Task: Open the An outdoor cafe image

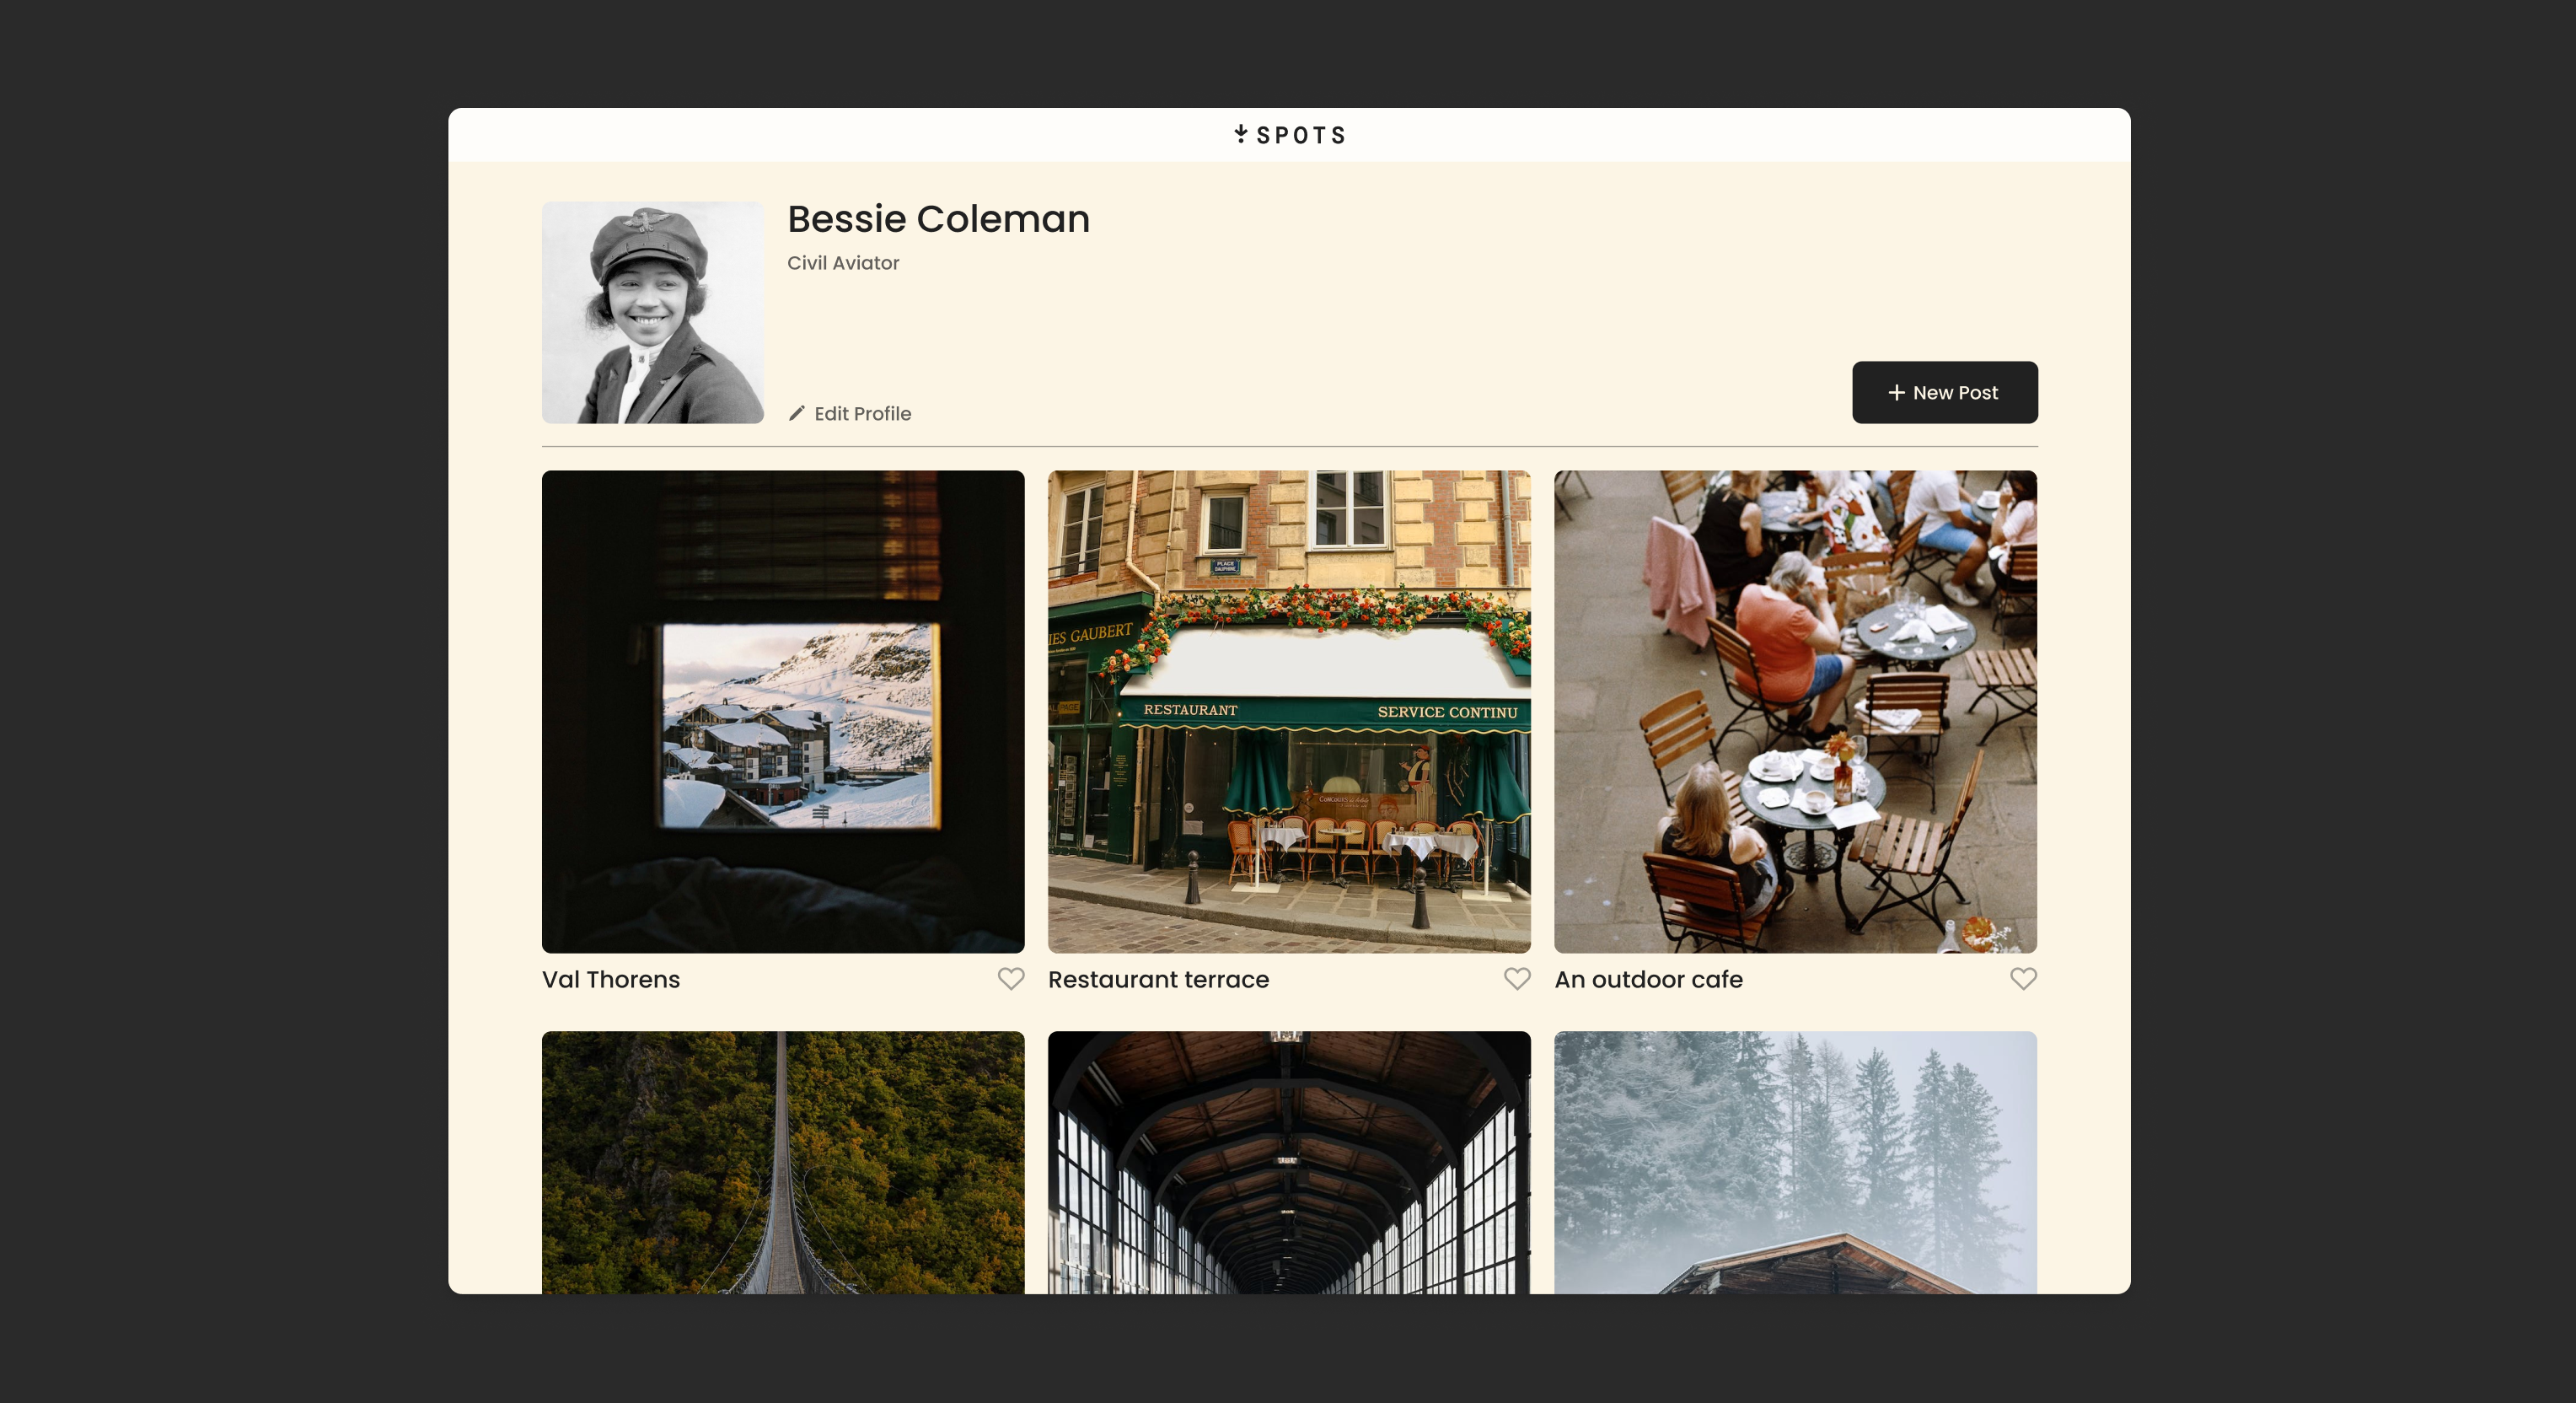Action: pos(1795,711)
